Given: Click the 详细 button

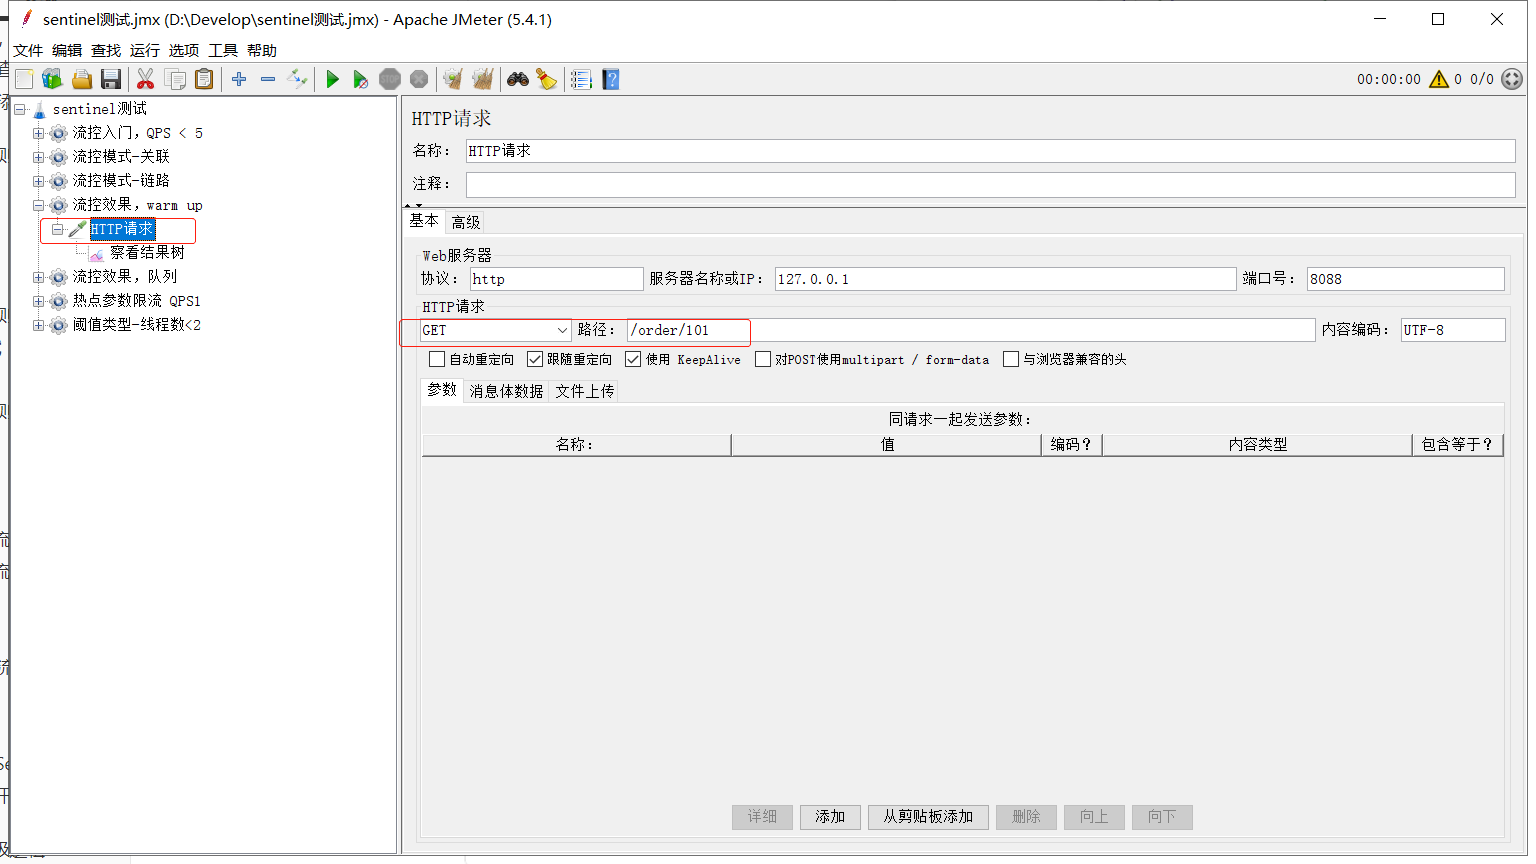Looking at the screenshot, I should pyautogui.click(x=762, y=817).
